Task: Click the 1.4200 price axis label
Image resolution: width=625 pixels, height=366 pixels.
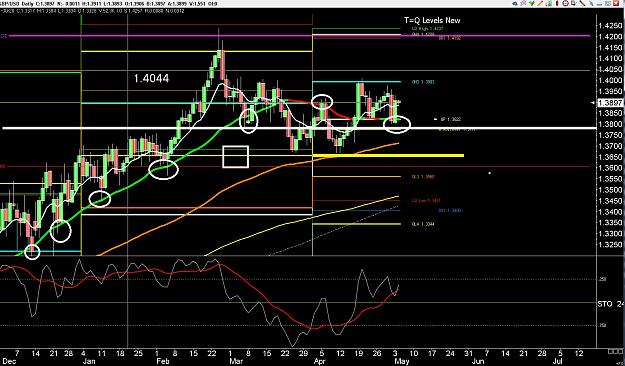Action: click(x=610, y=37)
